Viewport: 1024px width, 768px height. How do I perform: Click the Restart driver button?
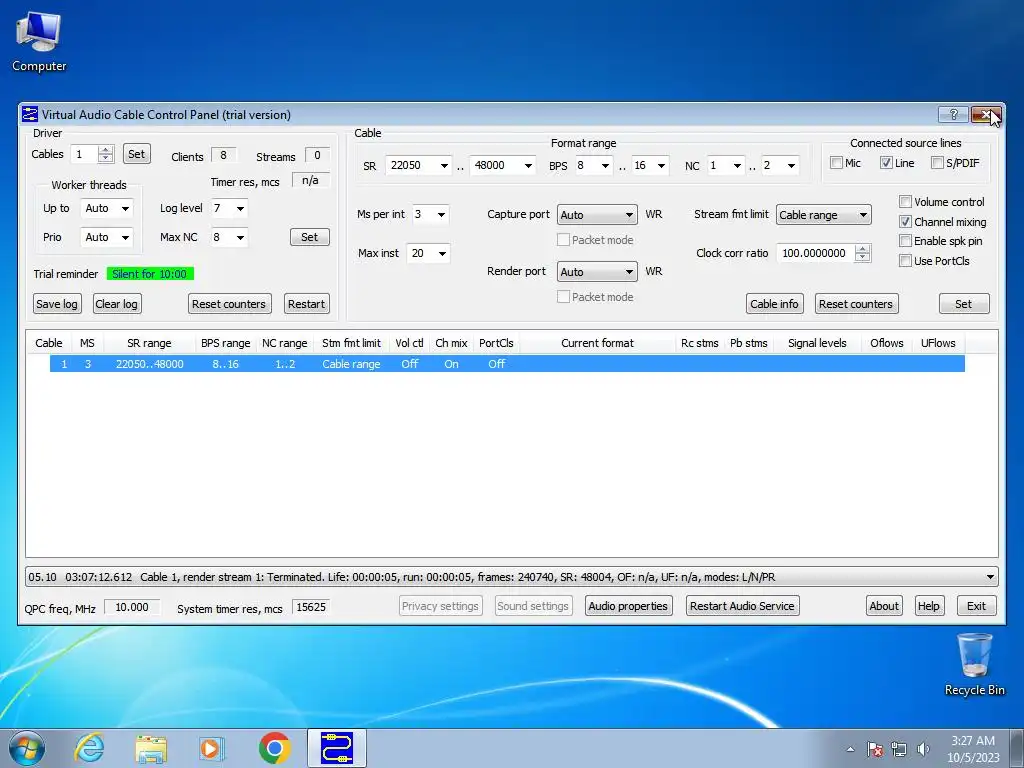coord(306,304)
